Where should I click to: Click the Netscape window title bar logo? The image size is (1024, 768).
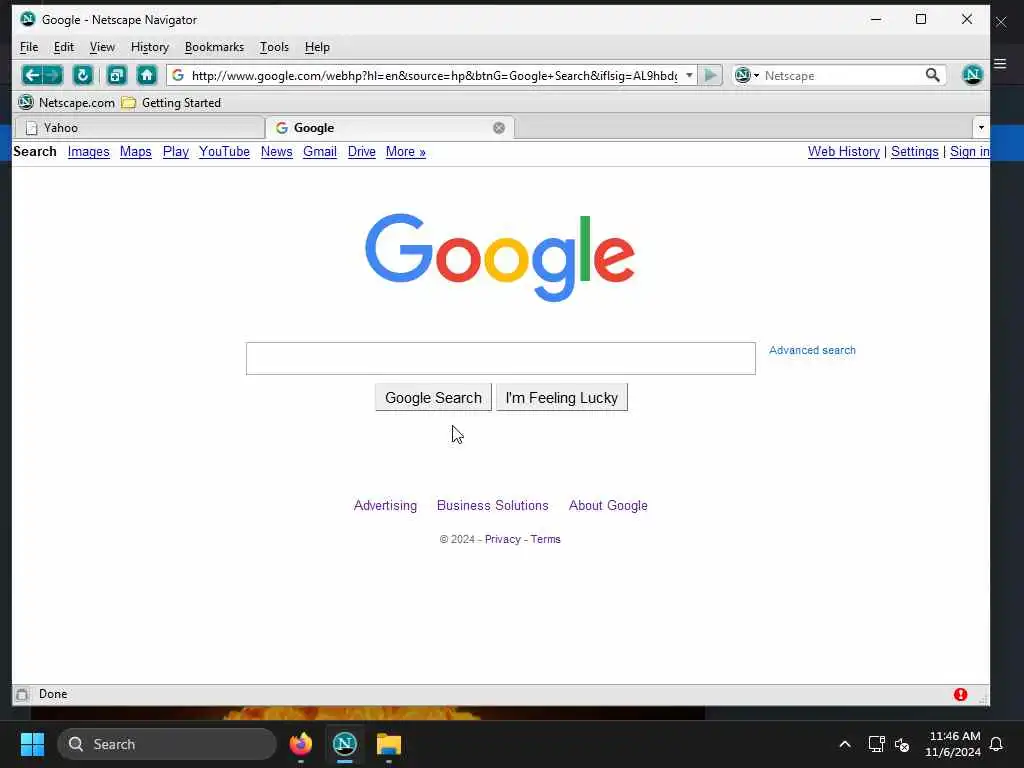[x=27, y=19]
